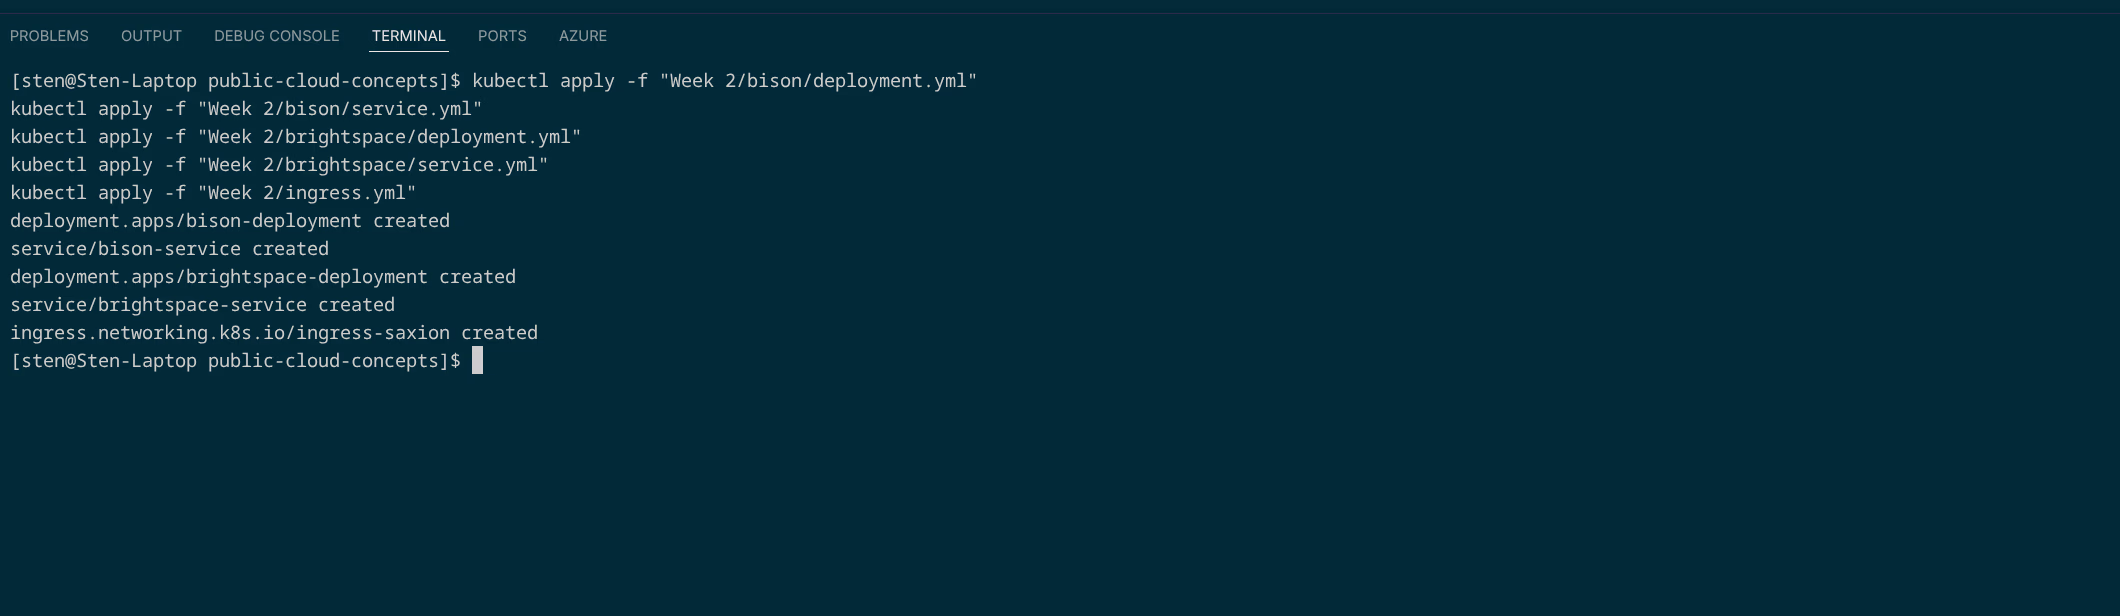Select the TERMINAL tab
2120x616 pixels.
click(x=408, y=36)
